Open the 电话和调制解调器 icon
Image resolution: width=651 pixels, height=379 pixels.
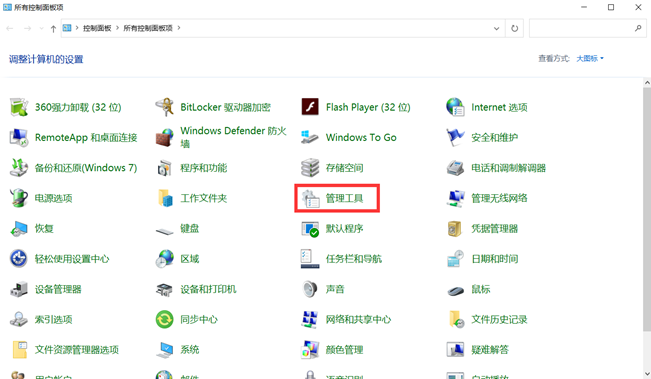pyautogui.click(x=455, y=168)
